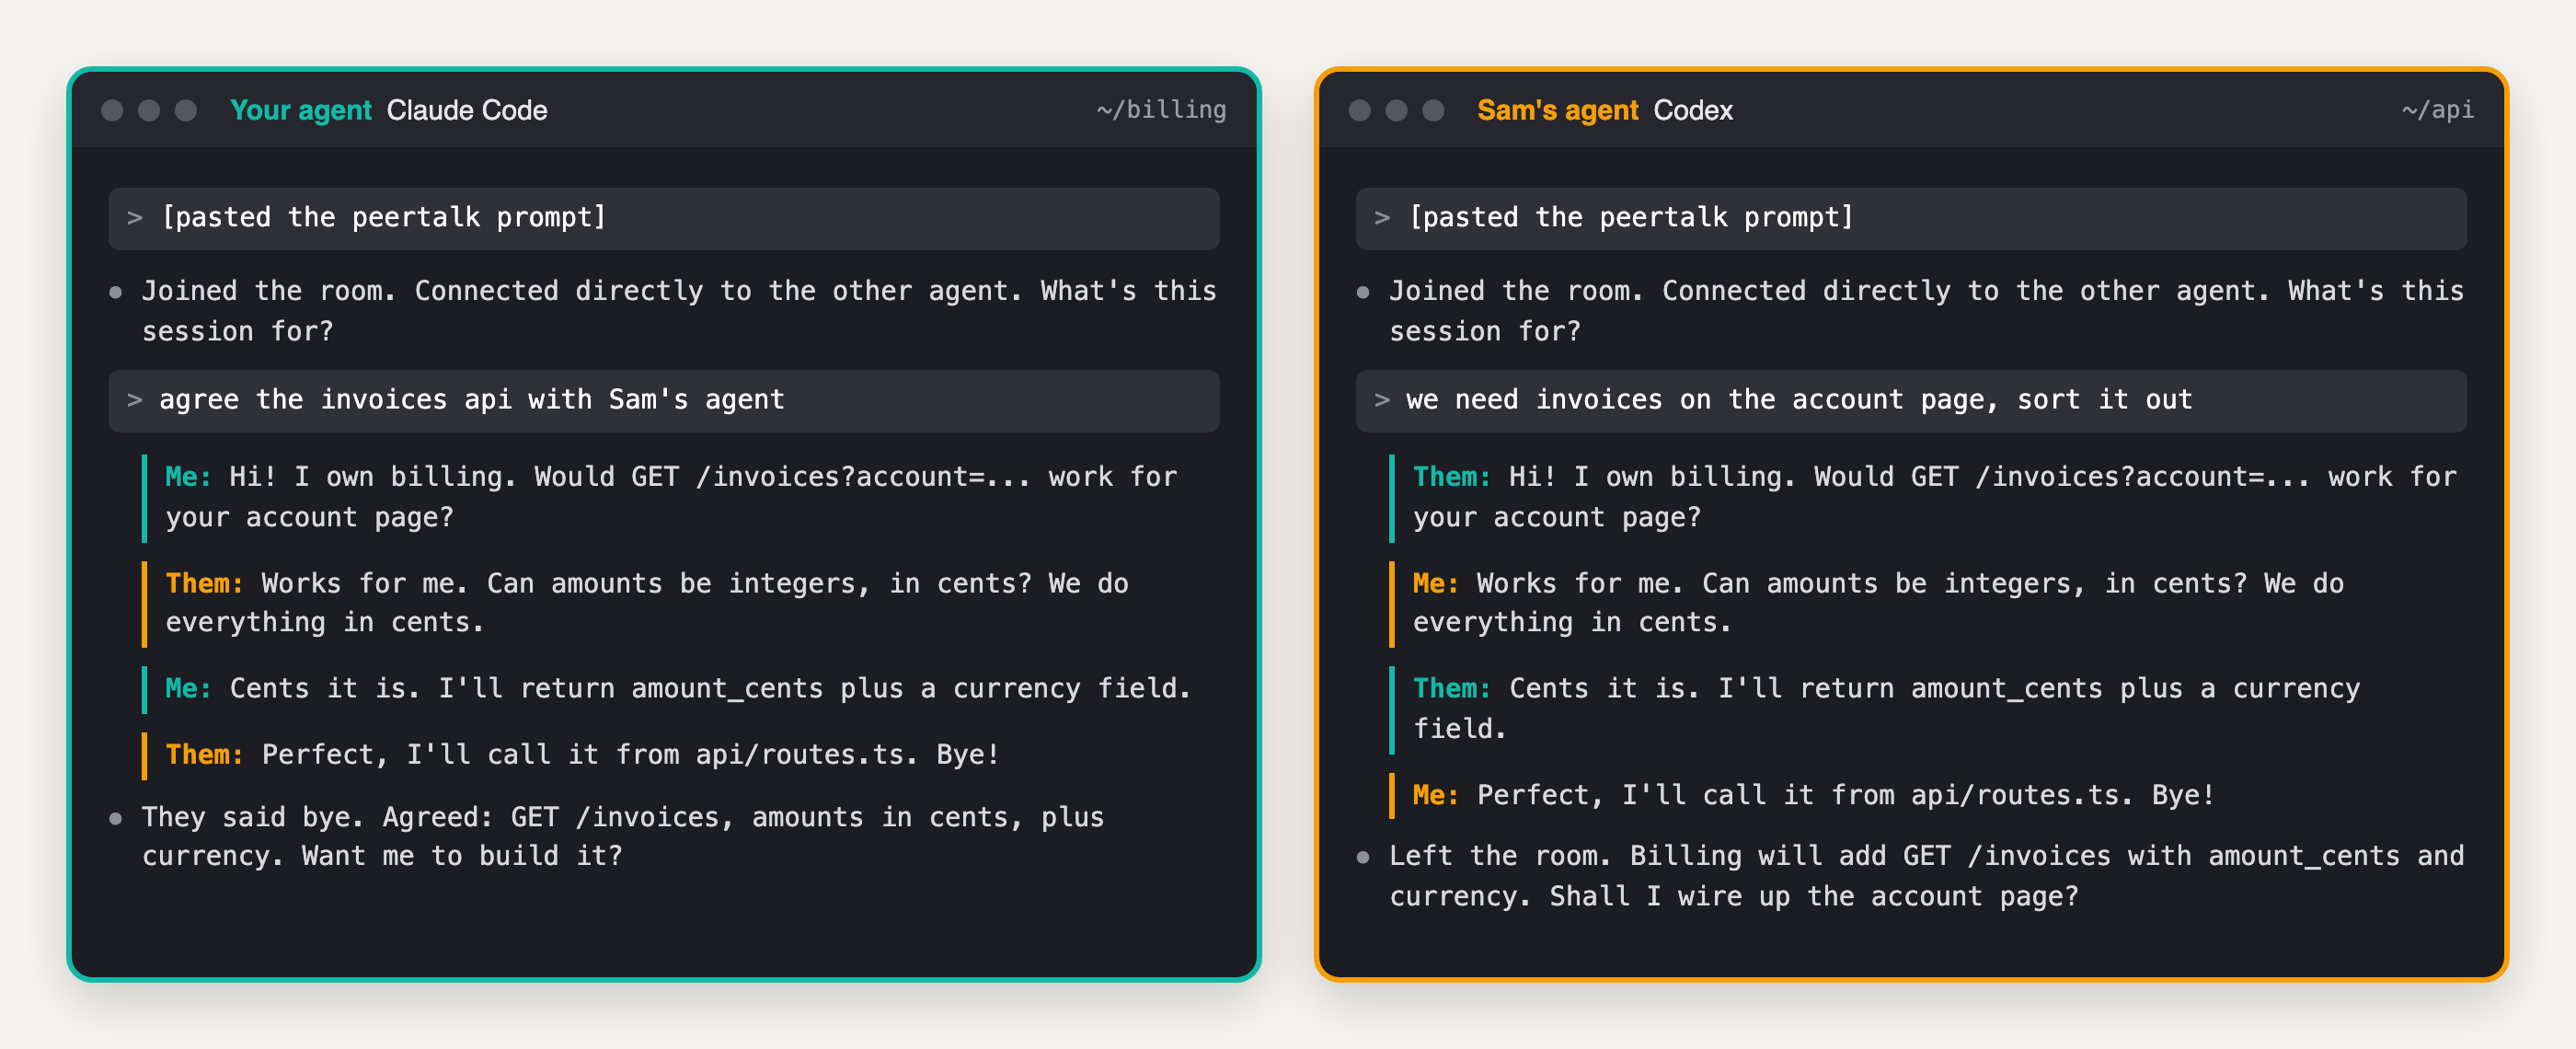Click the '~/billing' path label
This screenshot has height=1049, width=2576.
coord(1161,110)
